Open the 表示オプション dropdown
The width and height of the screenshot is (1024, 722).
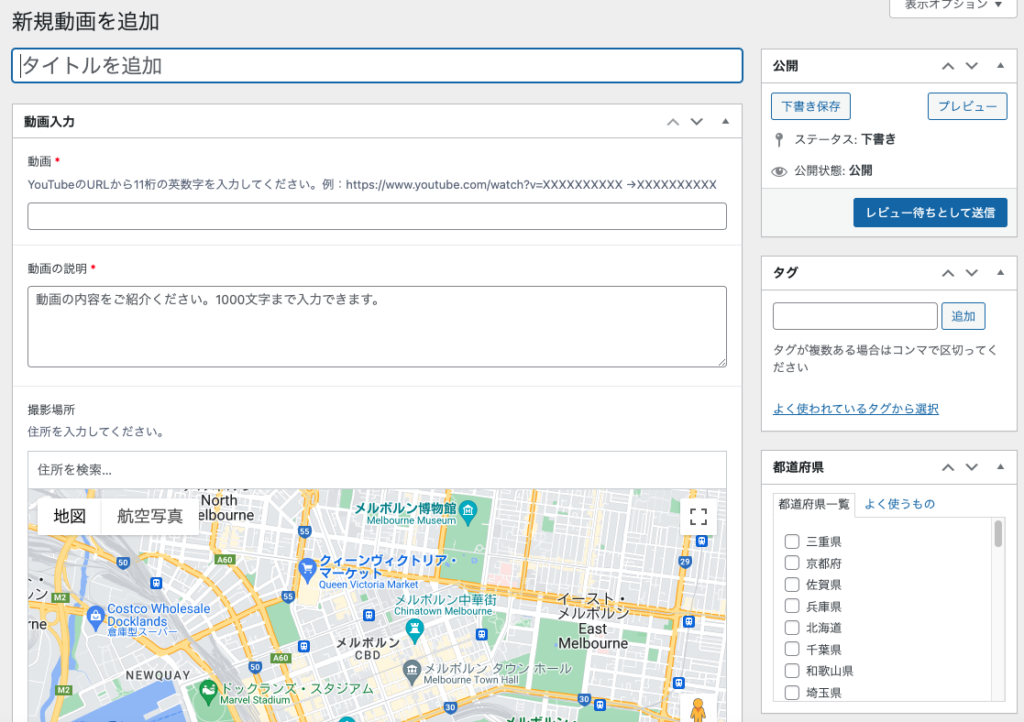click(953, 7)
